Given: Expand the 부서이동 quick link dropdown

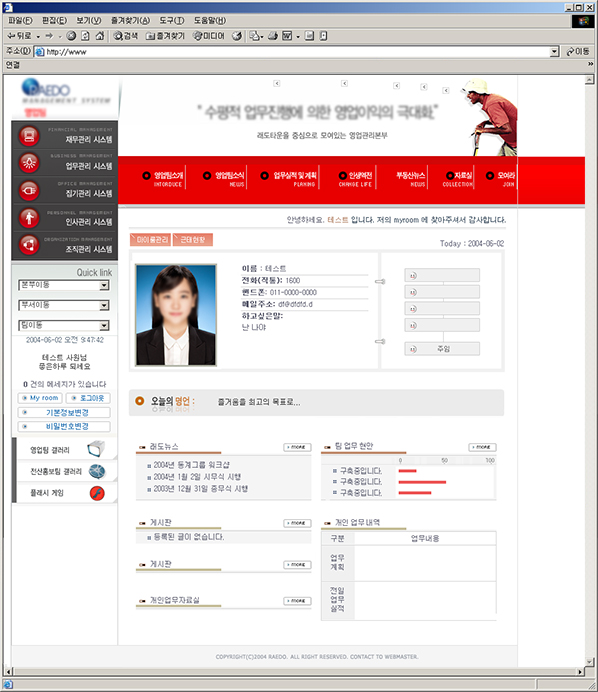Looking at the screenshot, I should click(104, 305).
